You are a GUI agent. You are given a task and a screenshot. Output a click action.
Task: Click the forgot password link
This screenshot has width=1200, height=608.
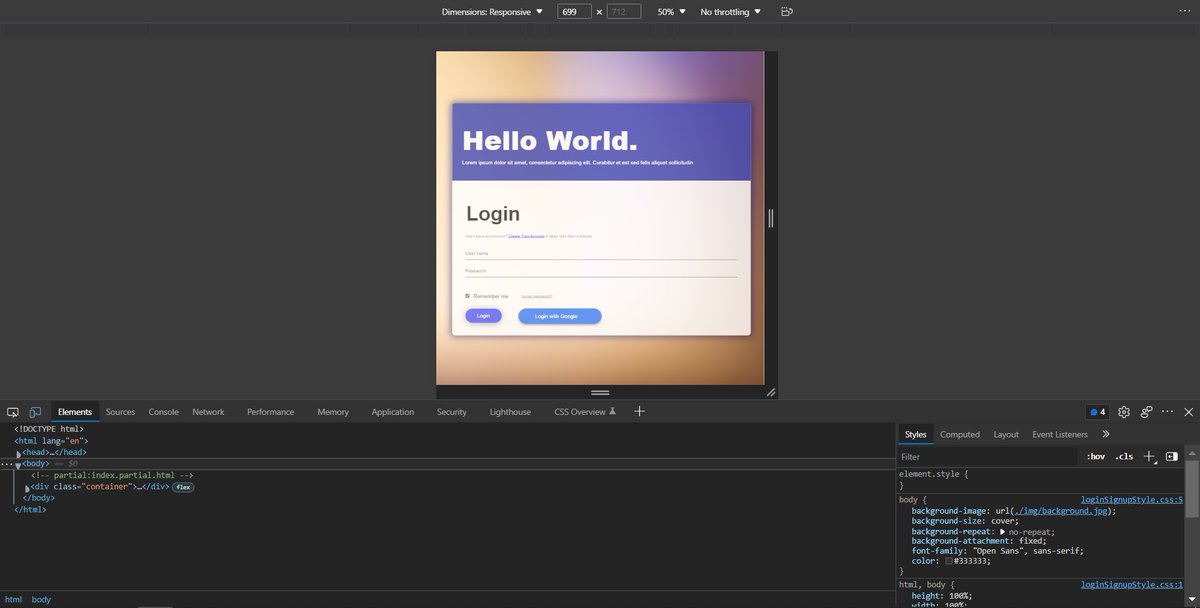537,296
